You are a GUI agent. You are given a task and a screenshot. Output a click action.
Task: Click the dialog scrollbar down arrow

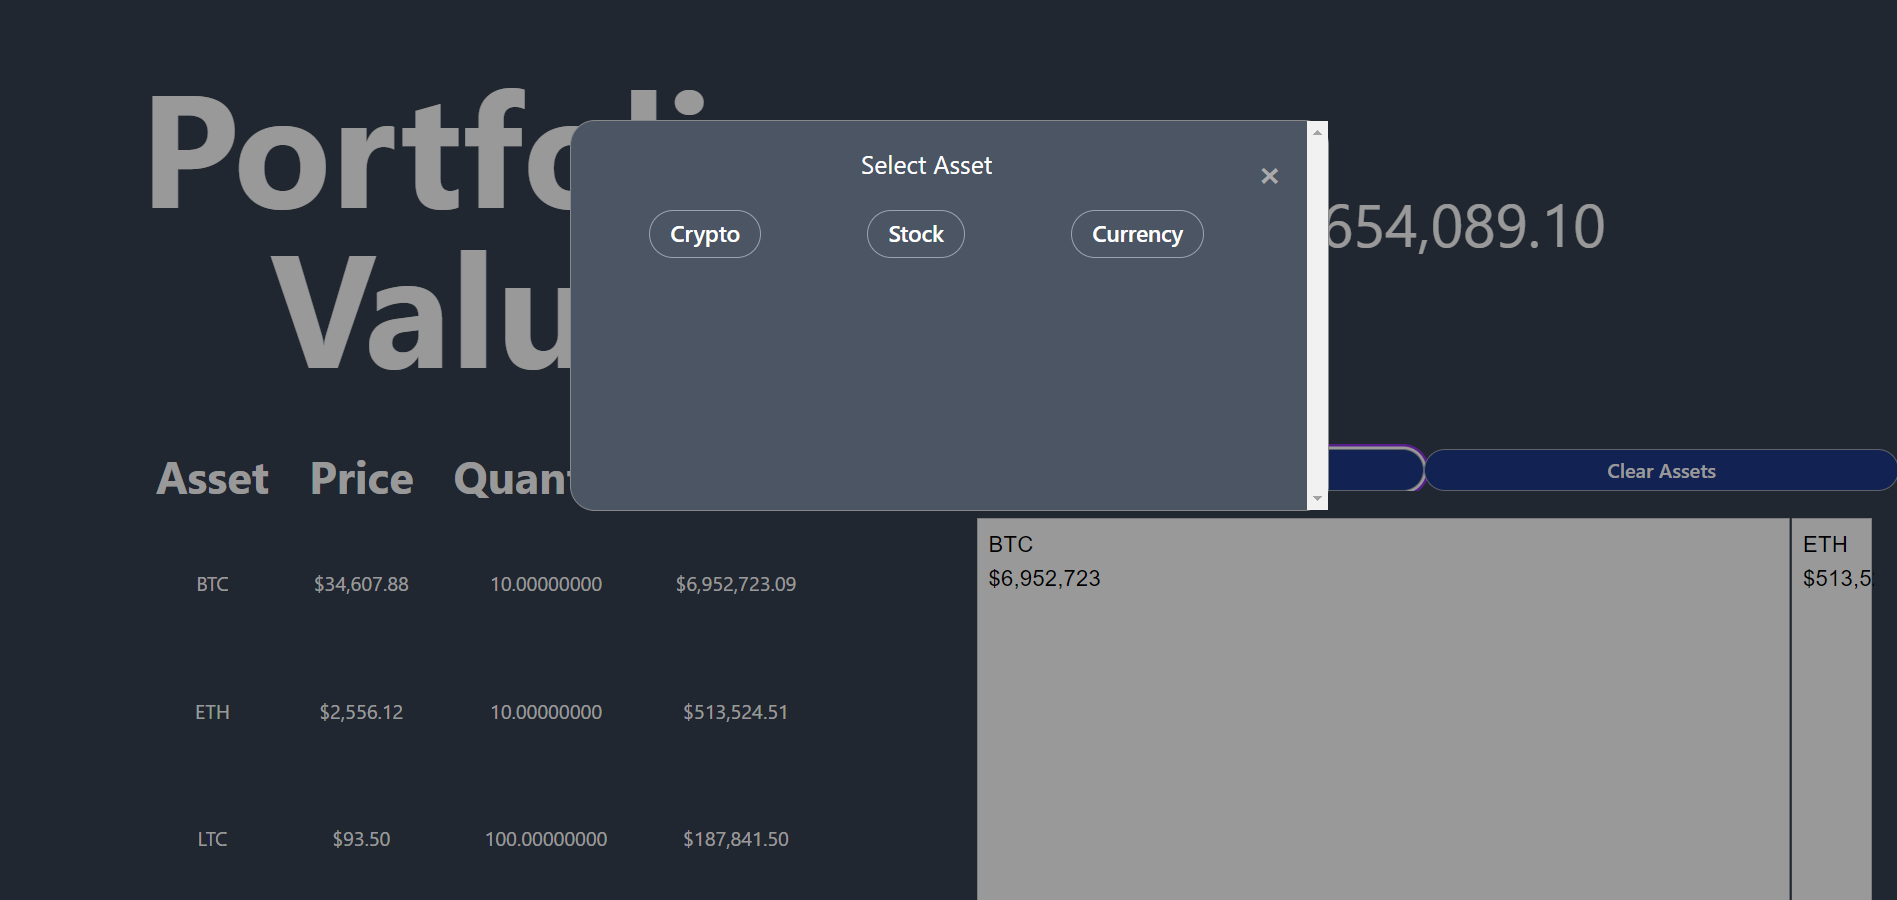coord(1317,498)
